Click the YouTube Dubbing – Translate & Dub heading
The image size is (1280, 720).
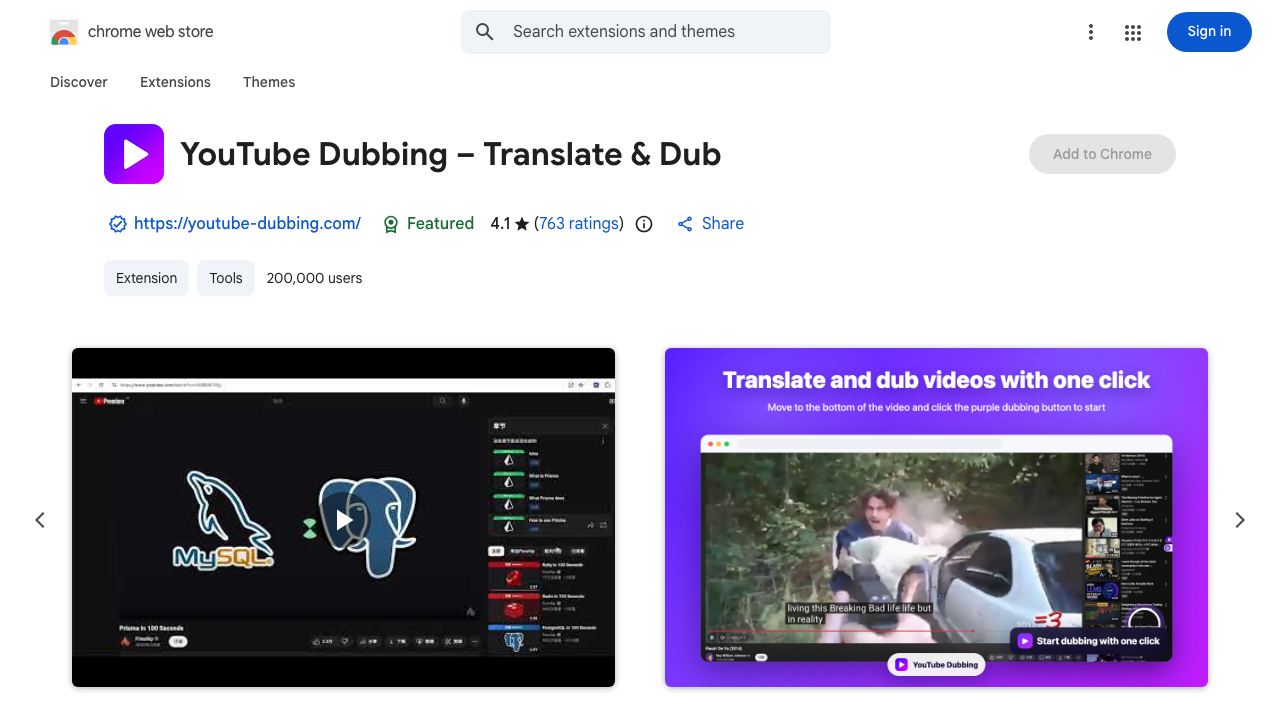[x=451, y=154]
